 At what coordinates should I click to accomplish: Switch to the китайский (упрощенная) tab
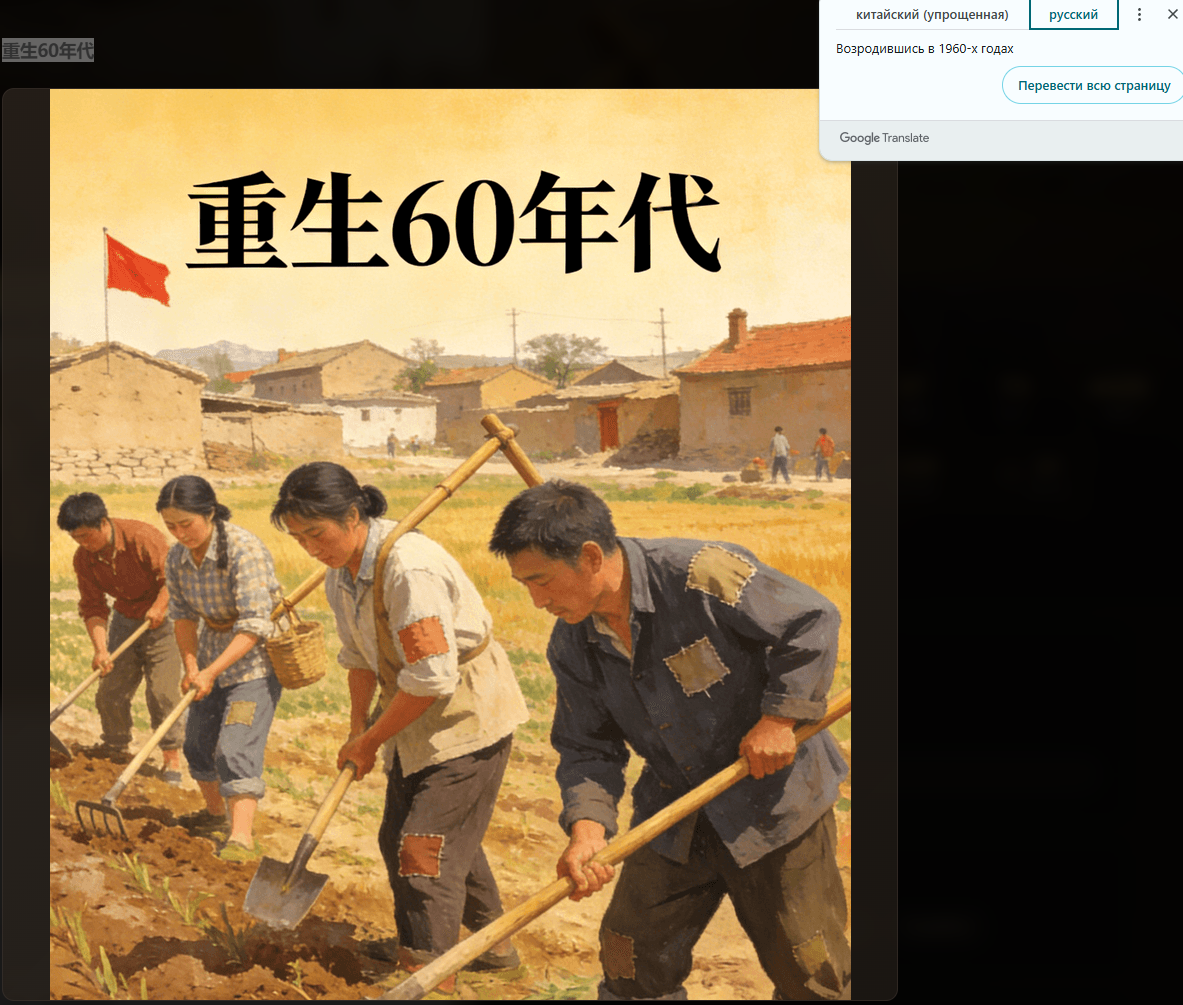pos(932,15)
